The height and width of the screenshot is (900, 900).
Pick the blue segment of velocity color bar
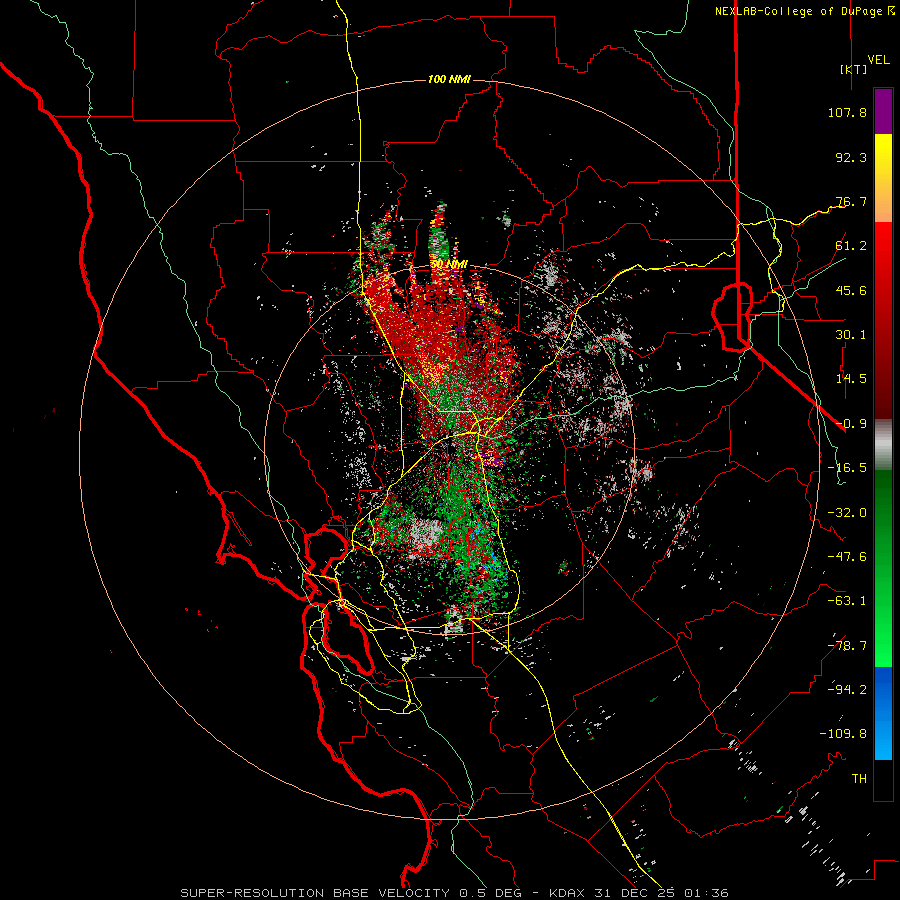pos(883,713)
